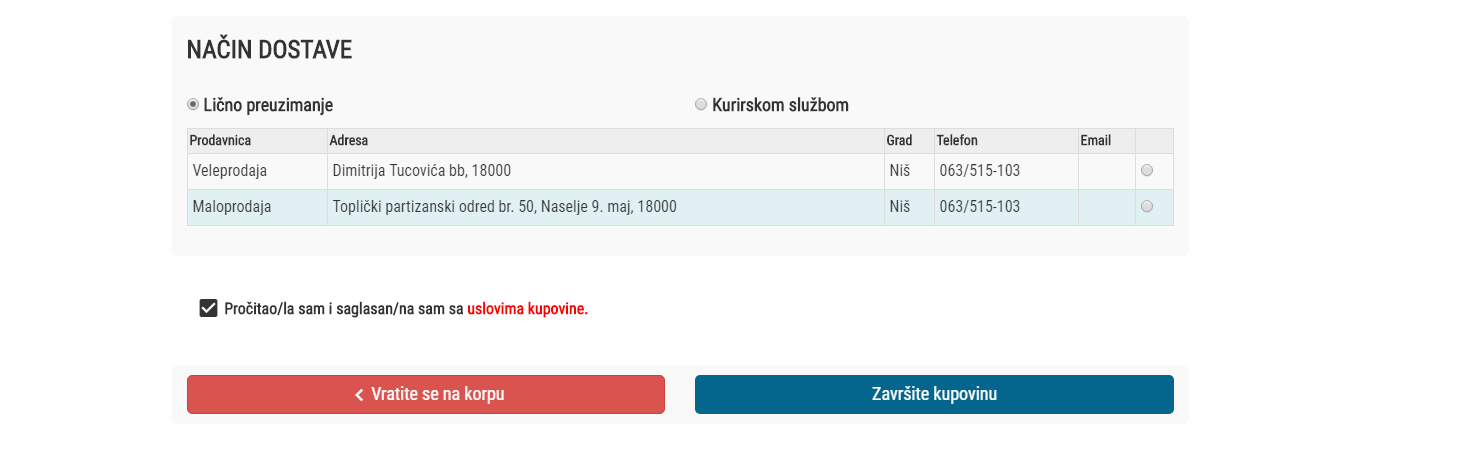Click the Vratite se na korpu button
The width and height of the screenshot is (1461, 471).
coord(426,394)
